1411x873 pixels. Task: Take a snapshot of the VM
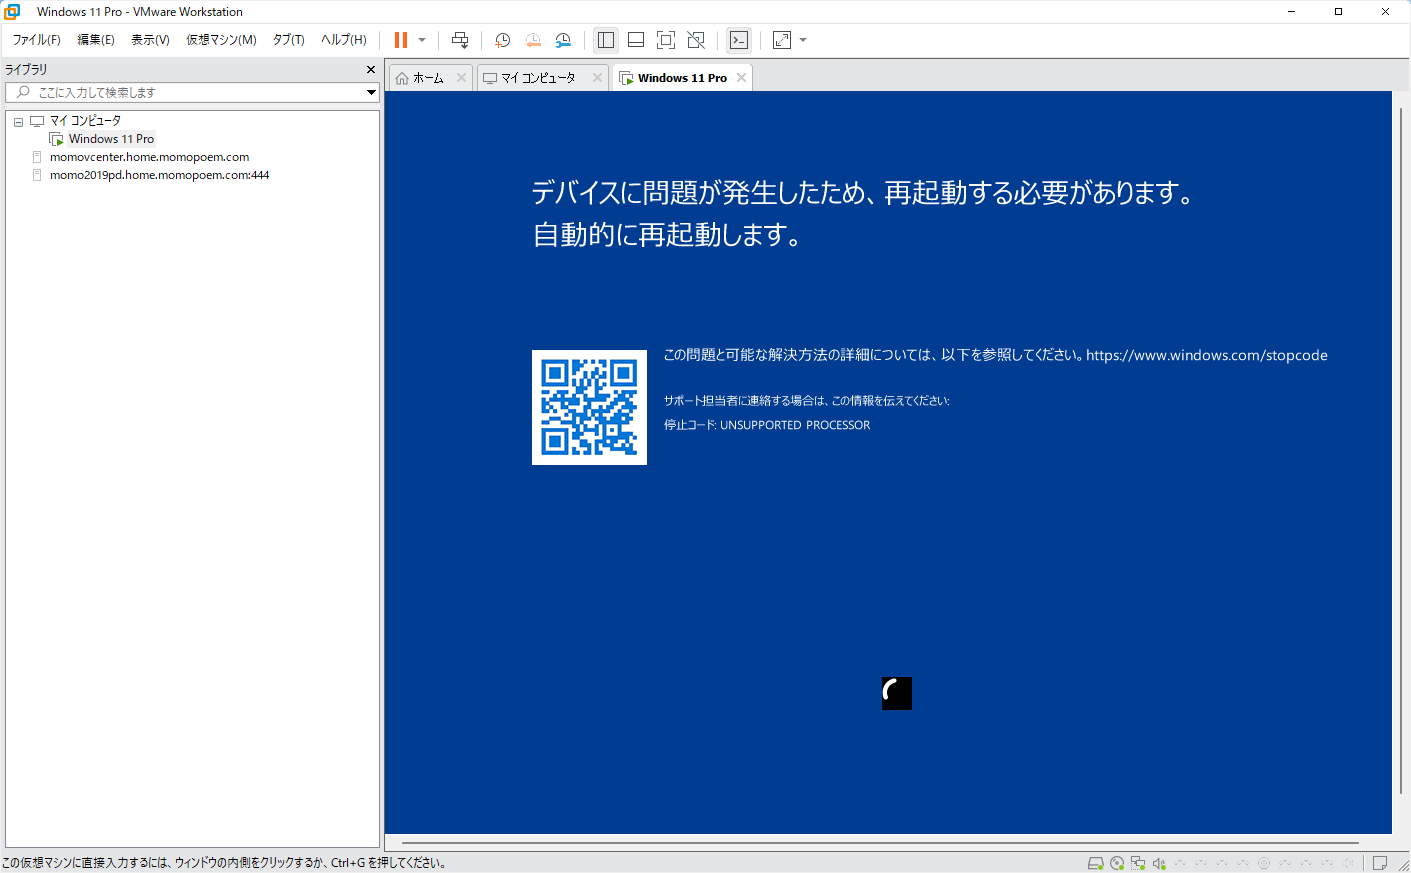pyautogui.click(x=502, y=40)
